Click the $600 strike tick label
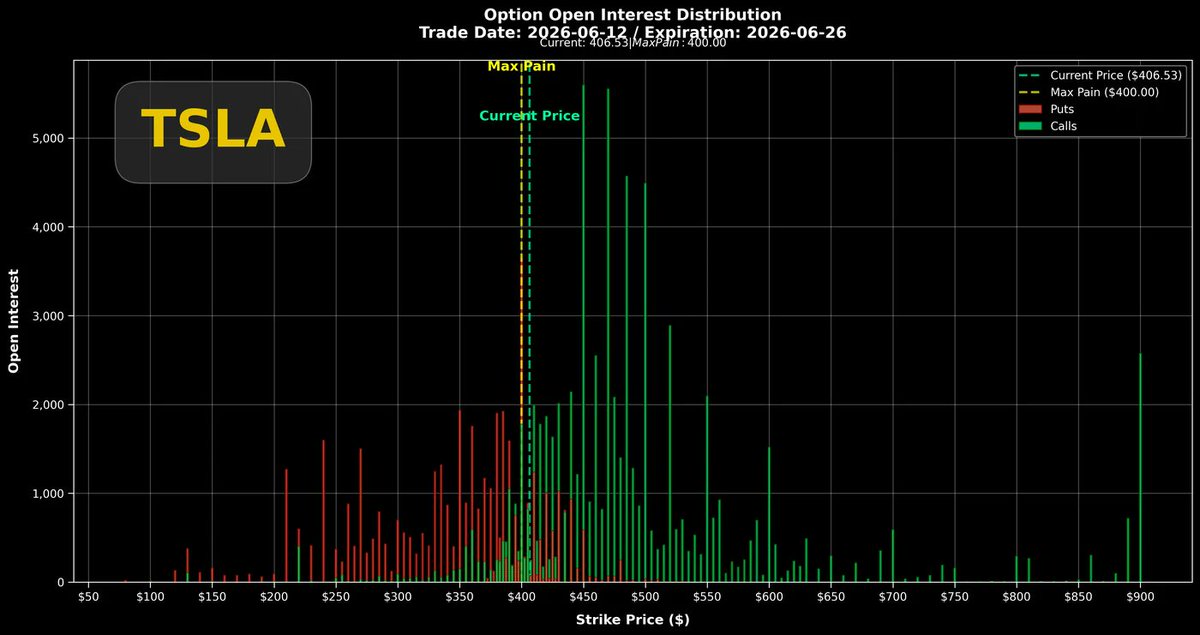 [769, 597]
